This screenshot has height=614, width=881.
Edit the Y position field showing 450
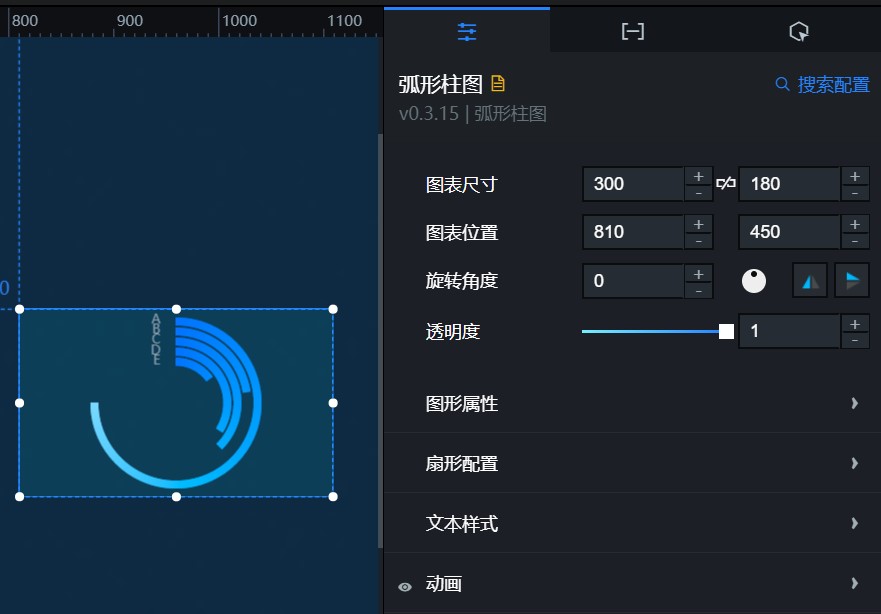(789, 231)
